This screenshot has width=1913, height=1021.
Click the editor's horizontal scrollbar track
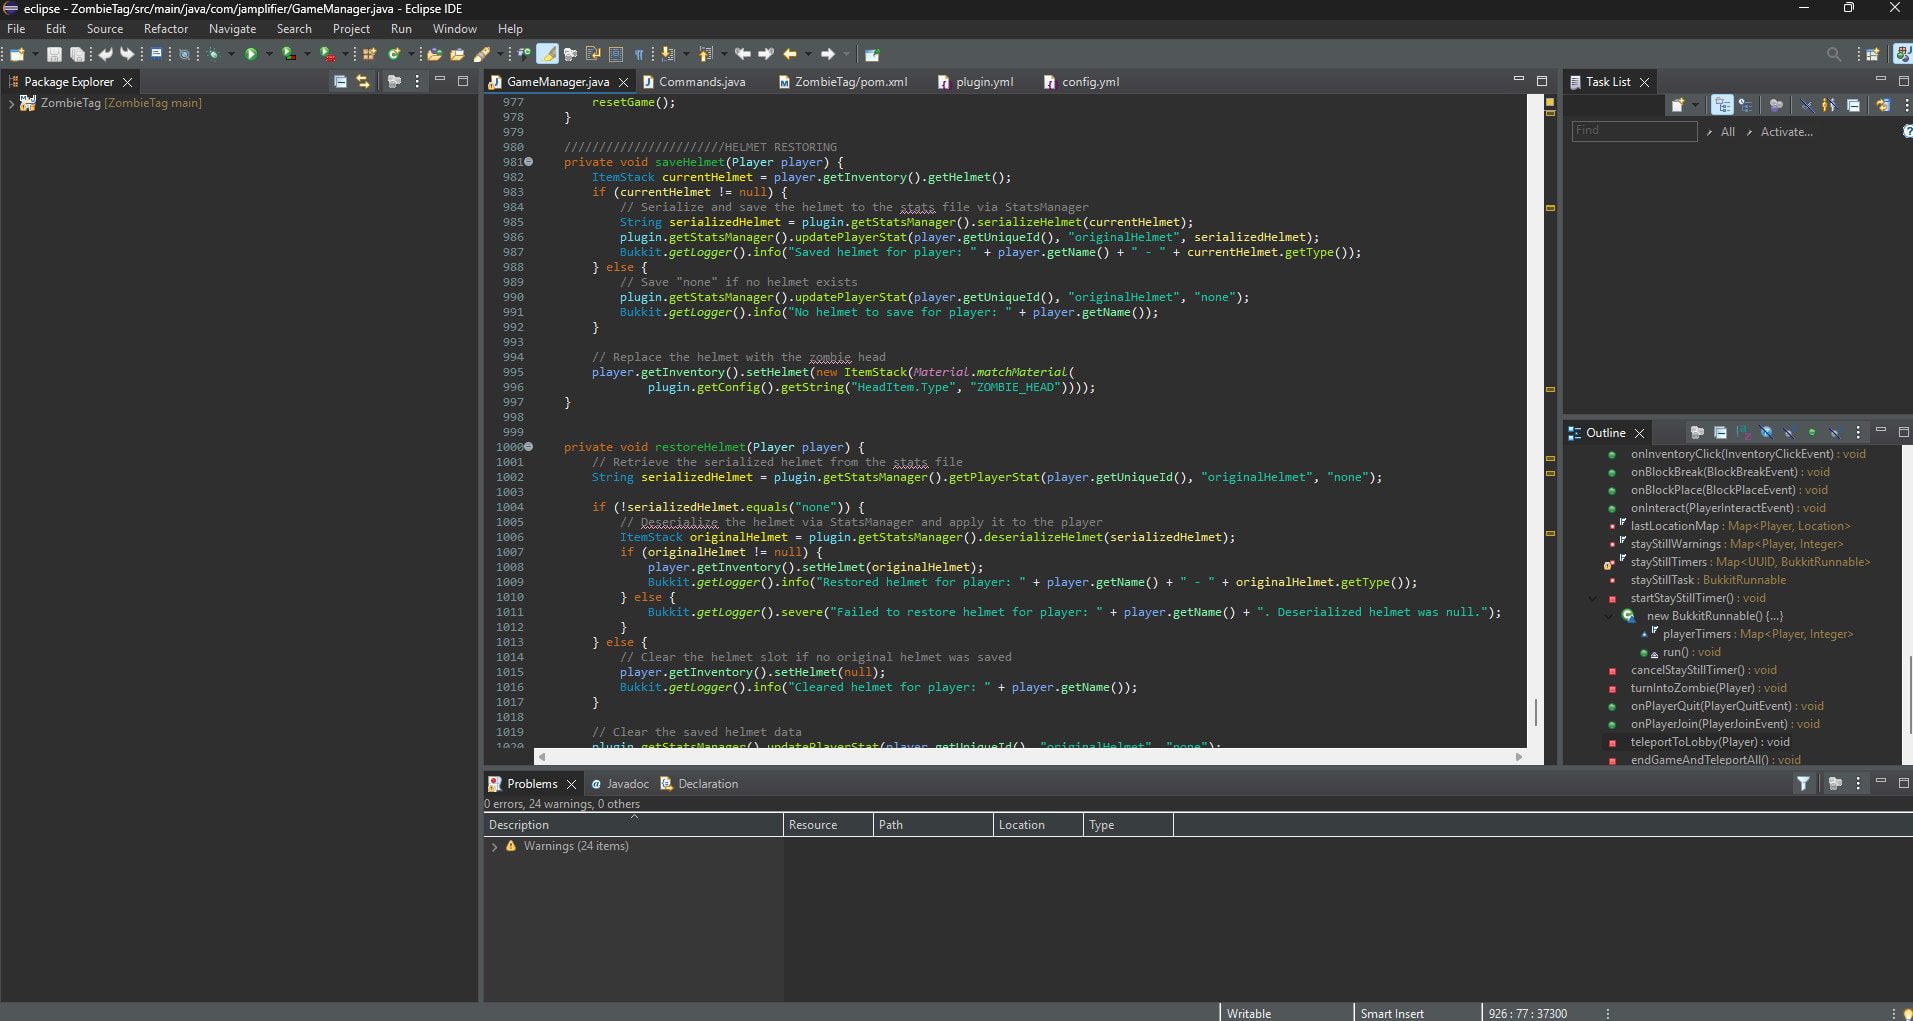[1028, 757]
